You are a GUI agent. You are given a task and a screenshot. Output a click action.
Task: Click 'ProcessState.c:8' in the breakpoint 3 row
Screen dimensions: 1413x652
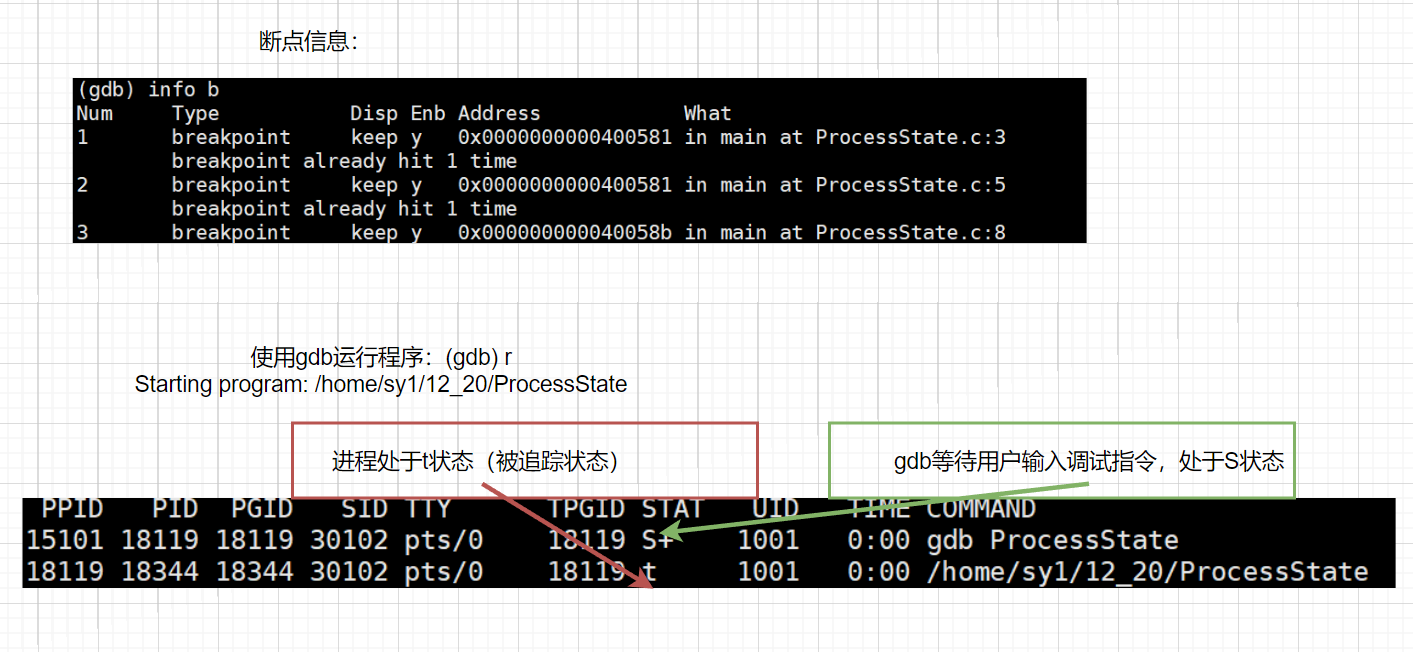tap(910, 233)
